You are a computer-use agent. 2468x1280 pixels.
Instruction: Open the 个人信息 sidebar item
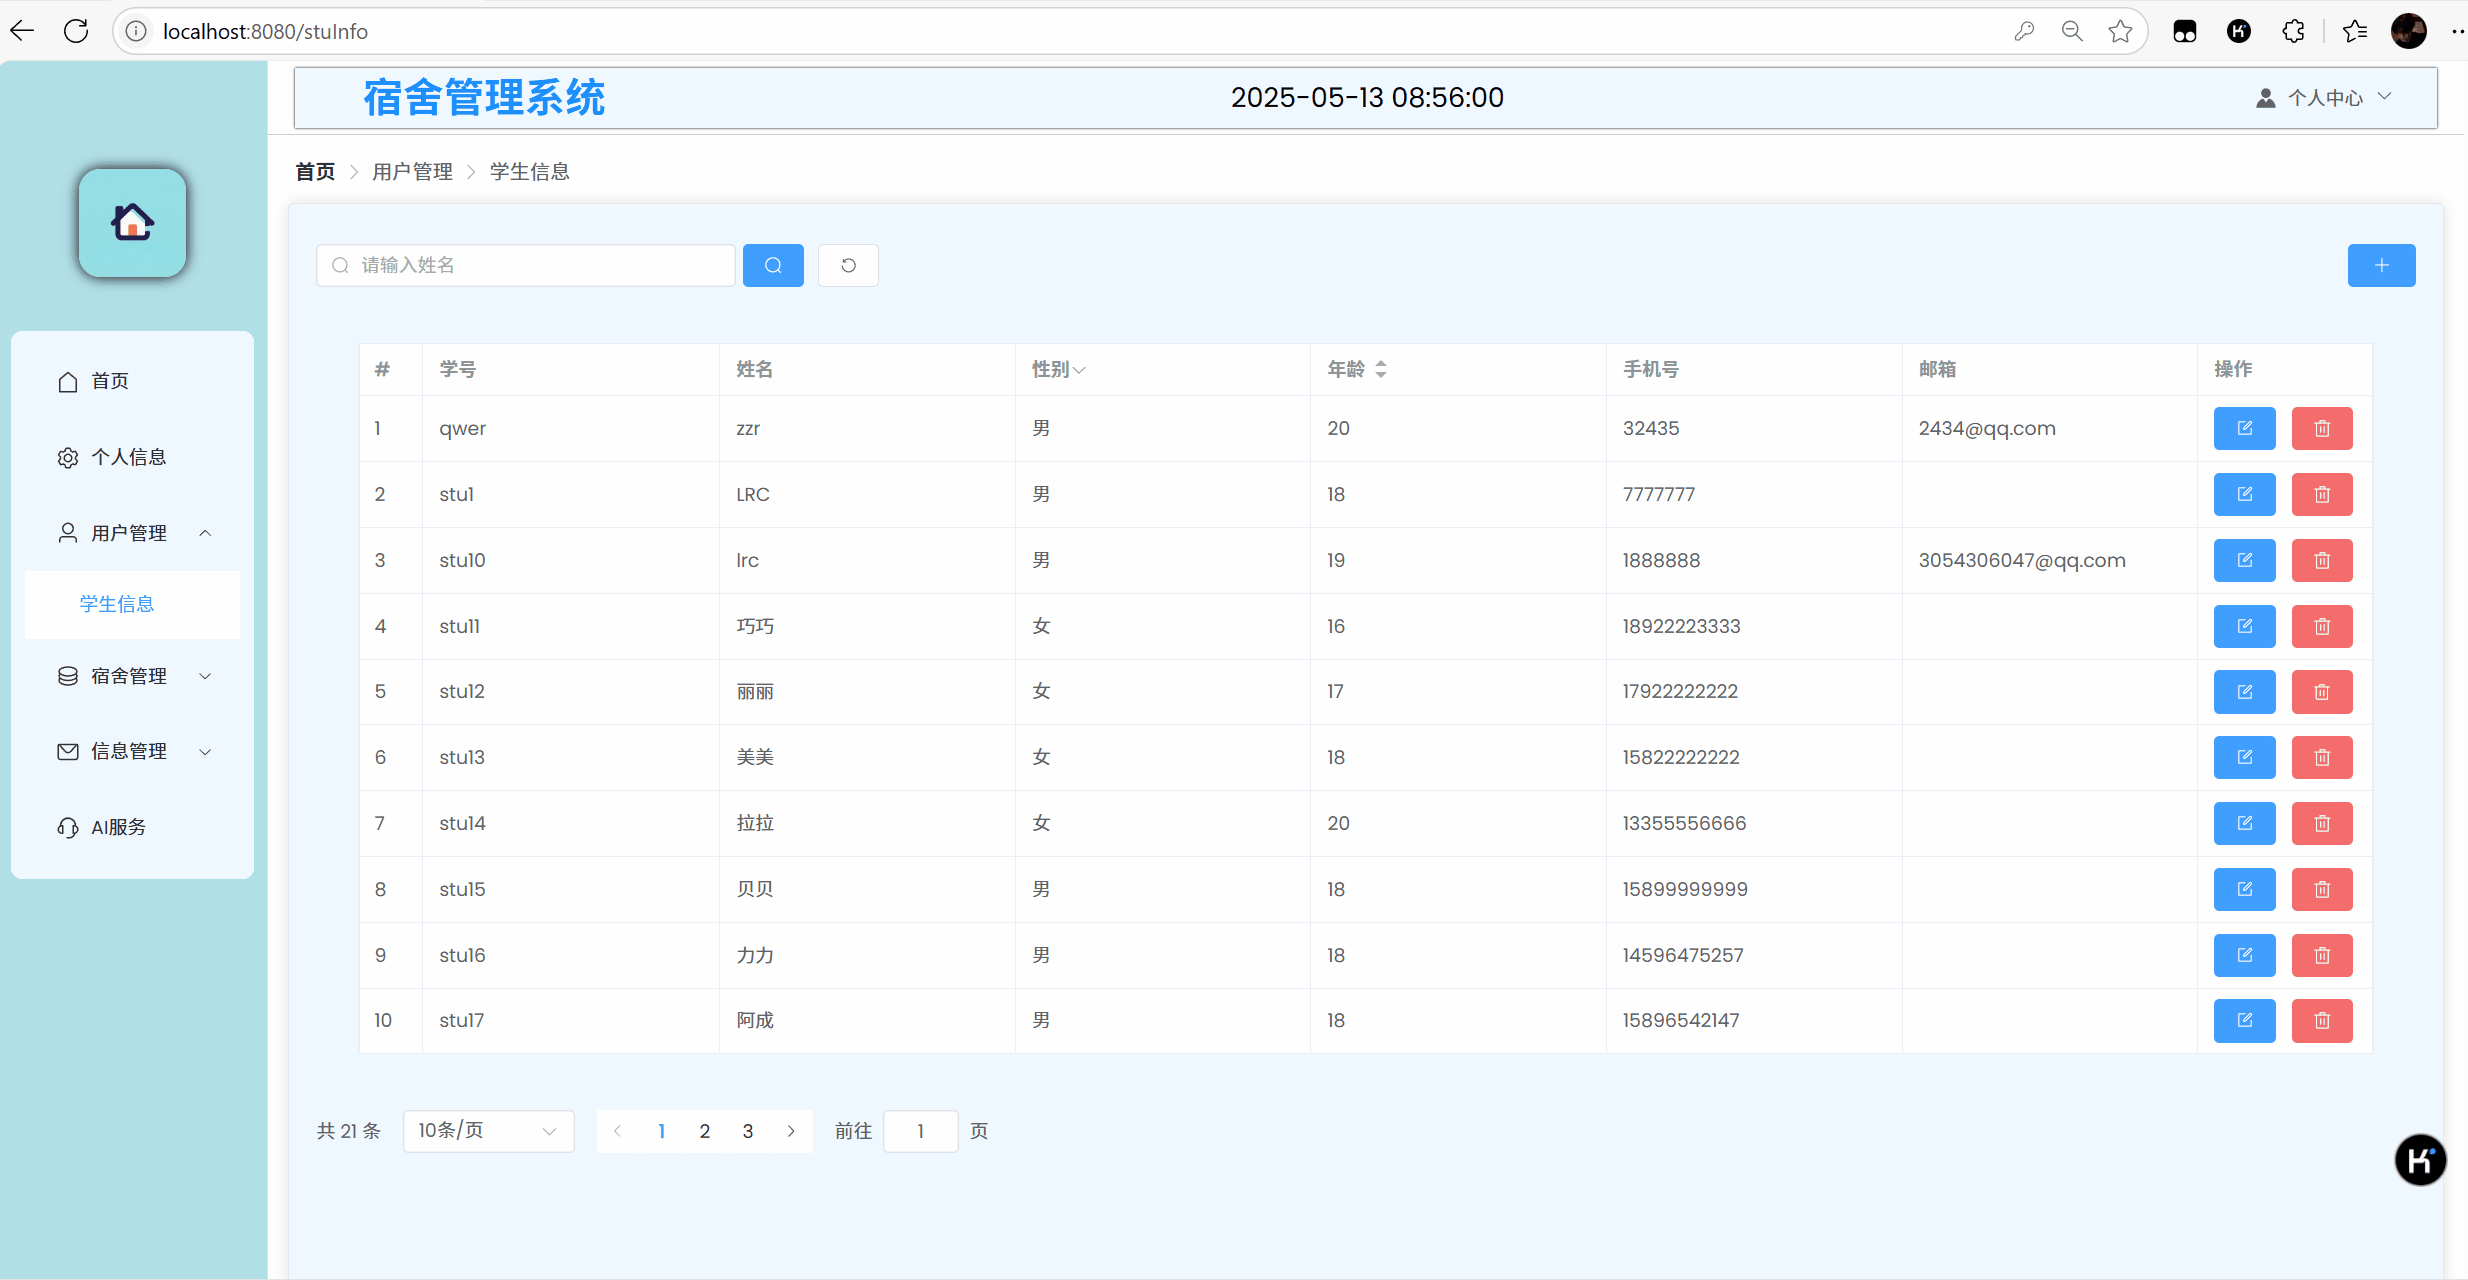[128, 457]
